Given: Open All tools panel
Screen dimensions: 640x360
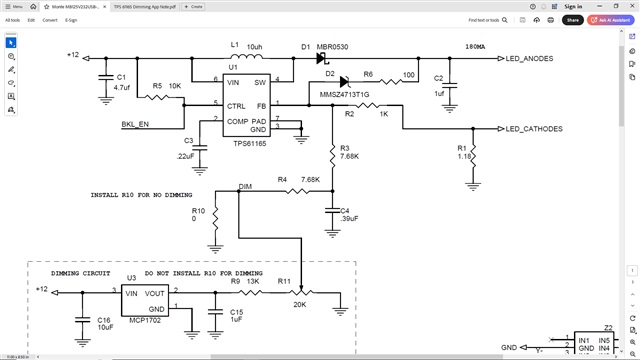Looking at the screenshot, I should point(12,20).
